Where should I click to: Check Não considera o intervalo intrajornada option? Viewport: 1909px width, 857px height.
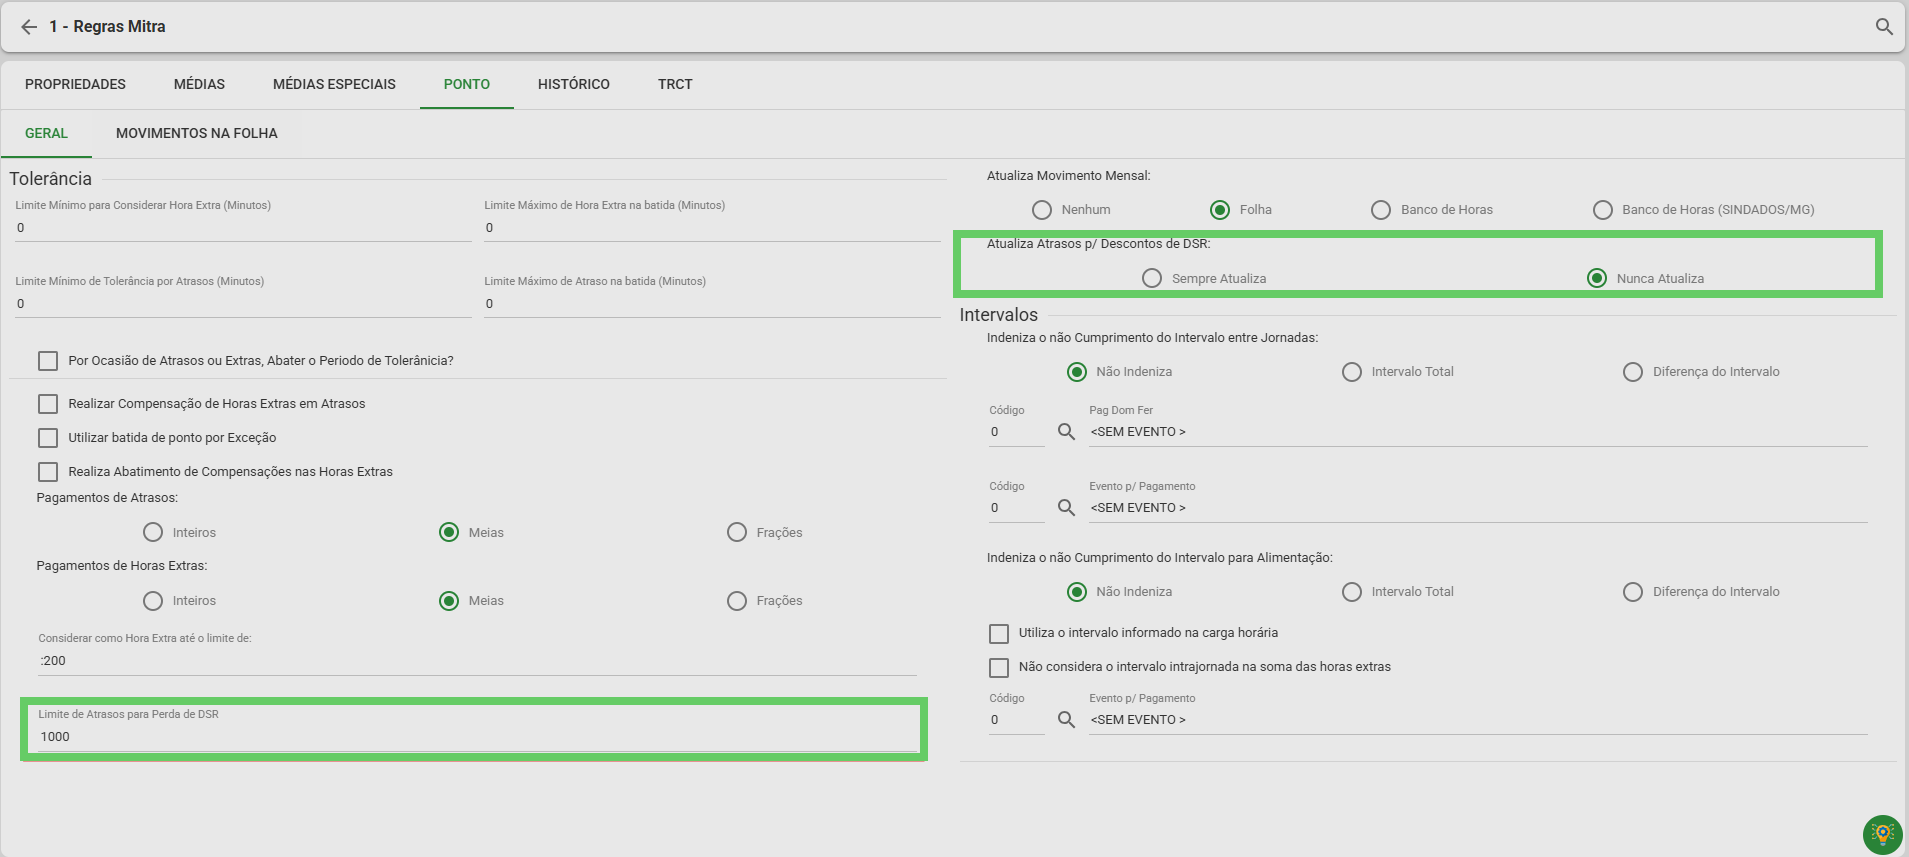pos(999,667)
